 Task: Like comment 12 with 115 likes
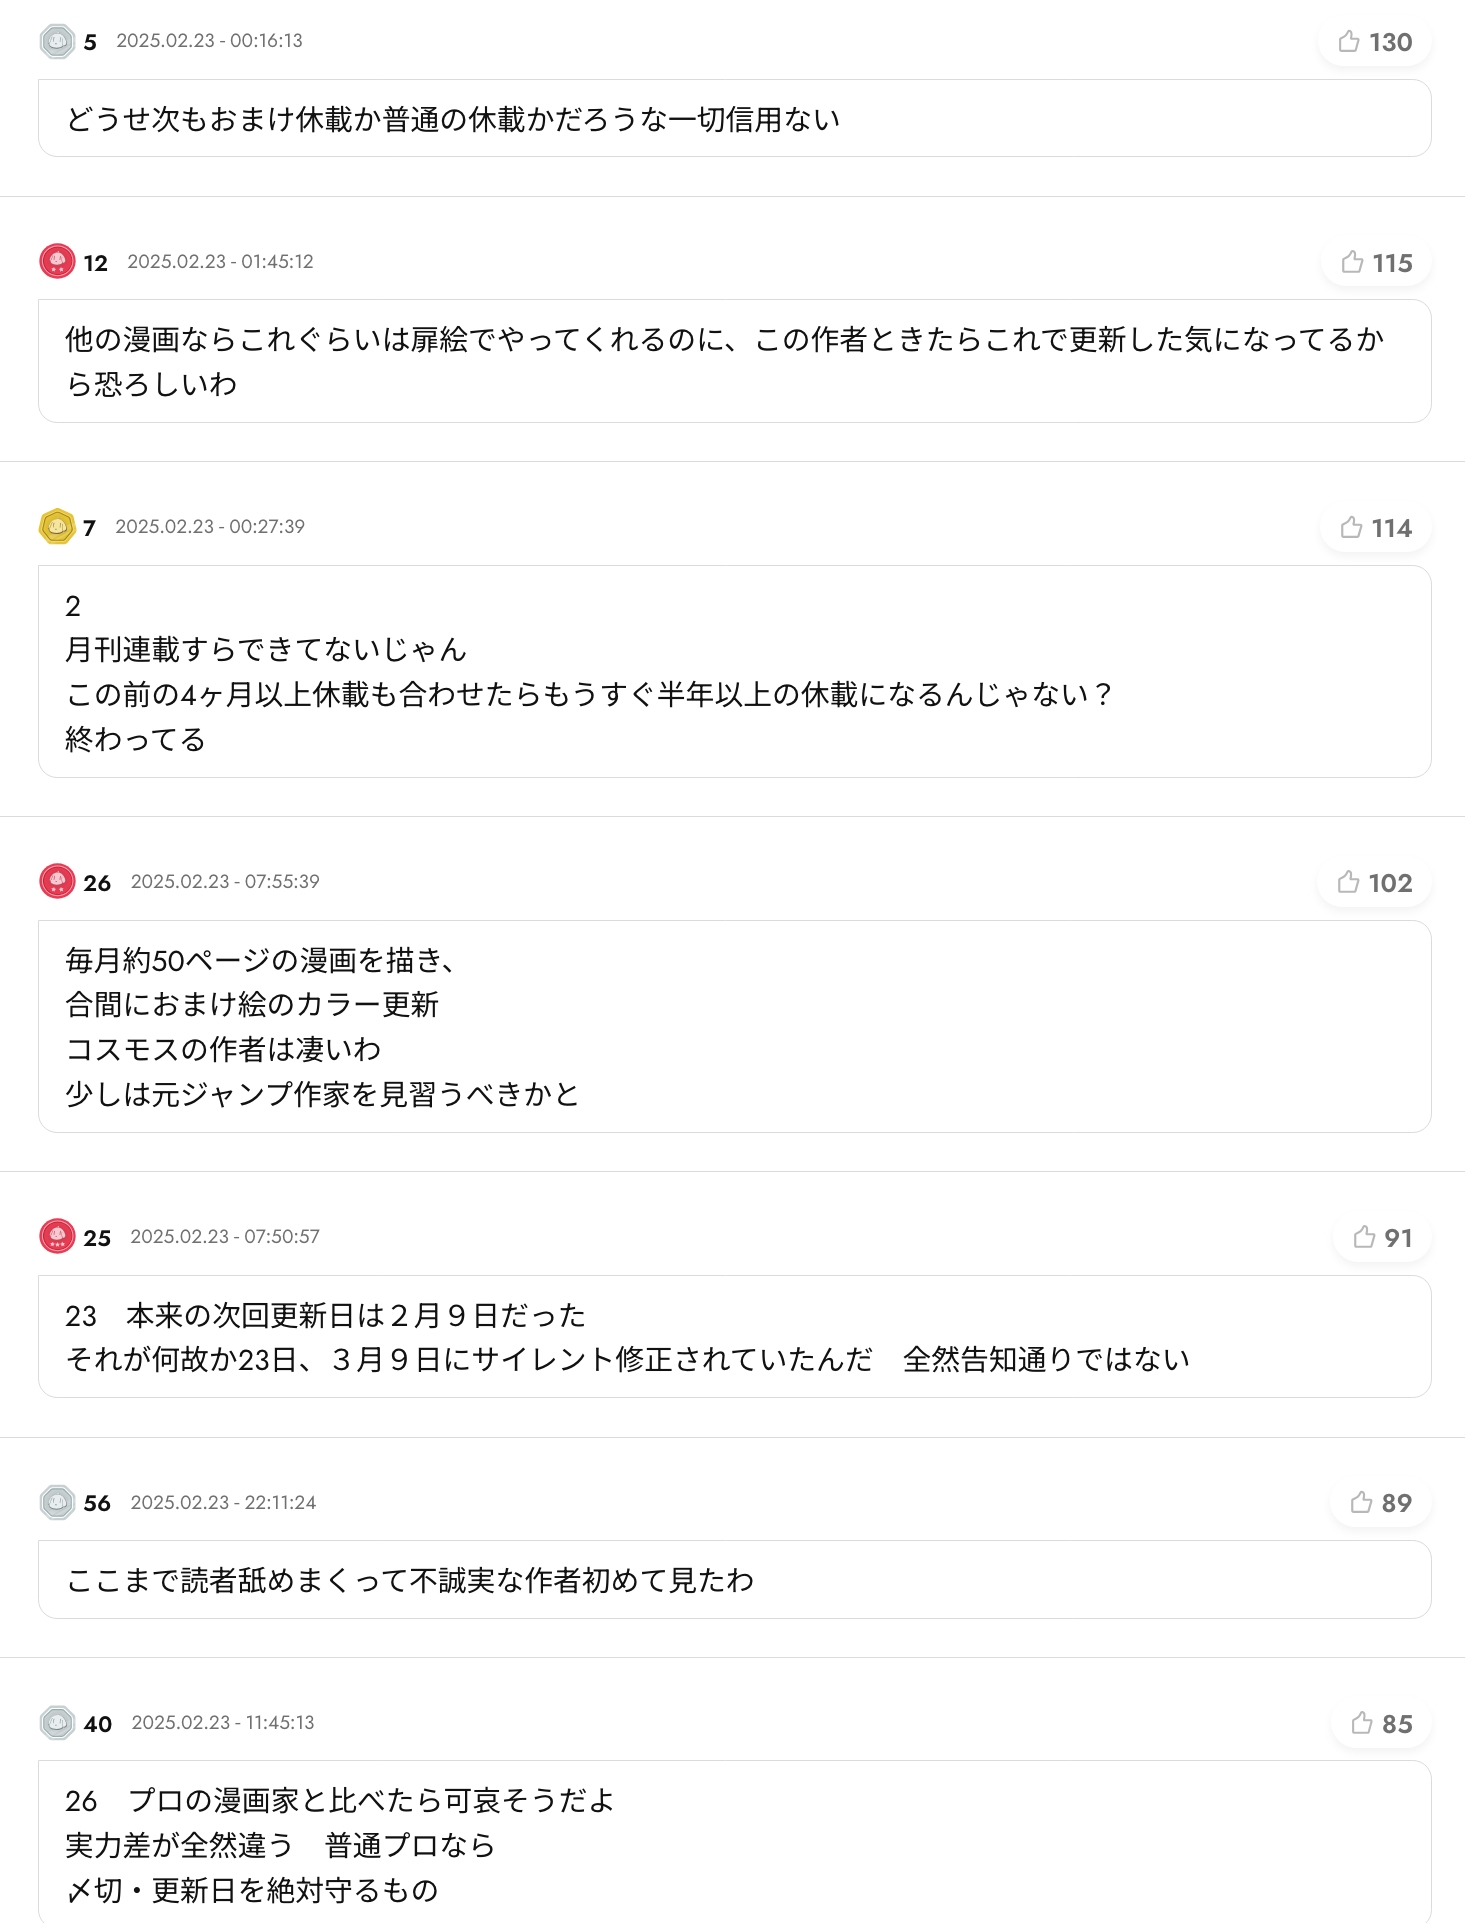click(x=1376, y=263)
